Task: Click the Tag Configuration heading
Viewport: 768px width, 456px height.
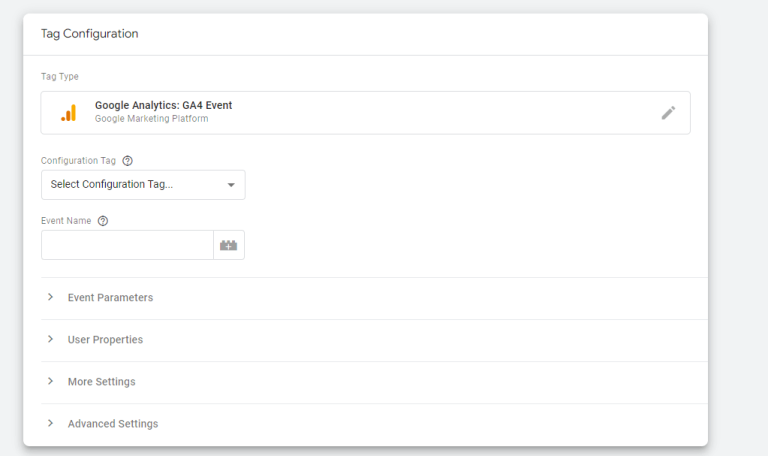Action: tap(90, 34)
